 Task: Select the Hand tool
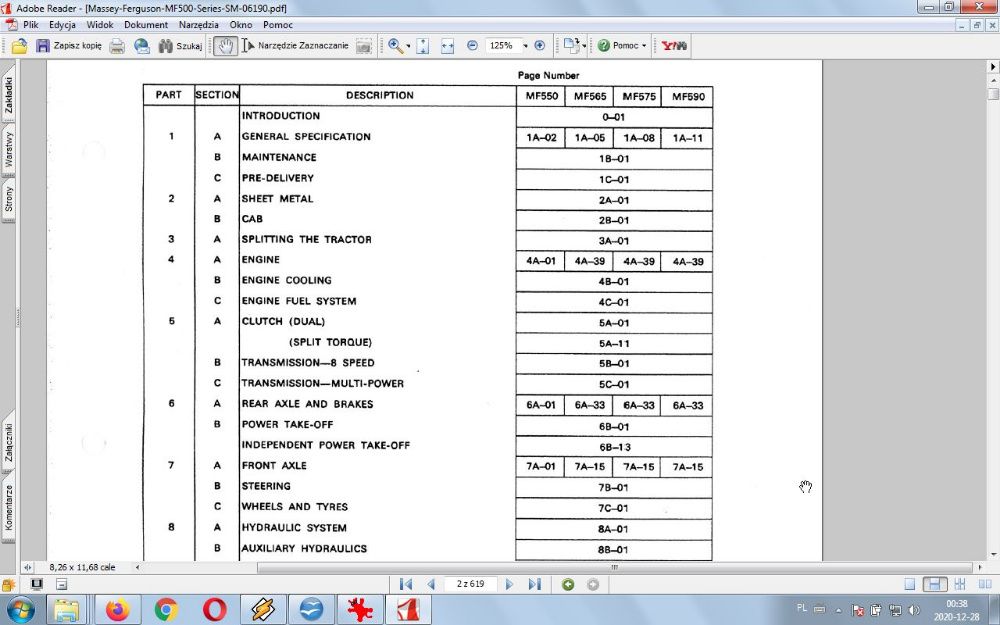tap(225, 46)
